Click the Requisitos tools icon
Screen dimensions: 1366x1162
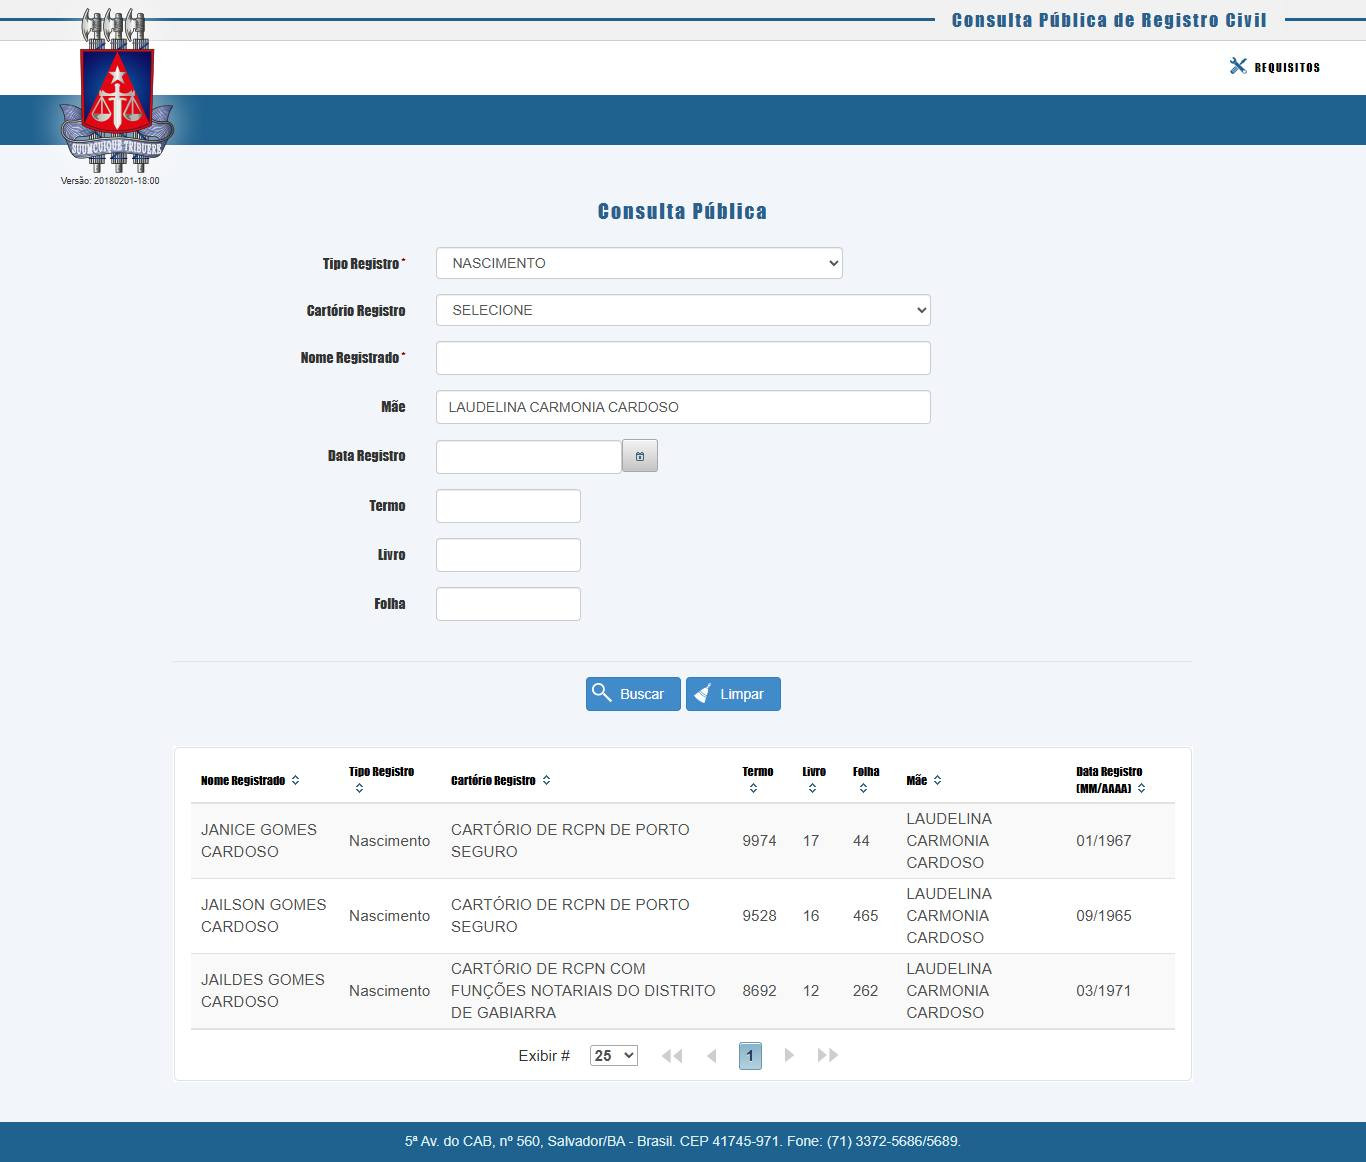click(1238, 66)
